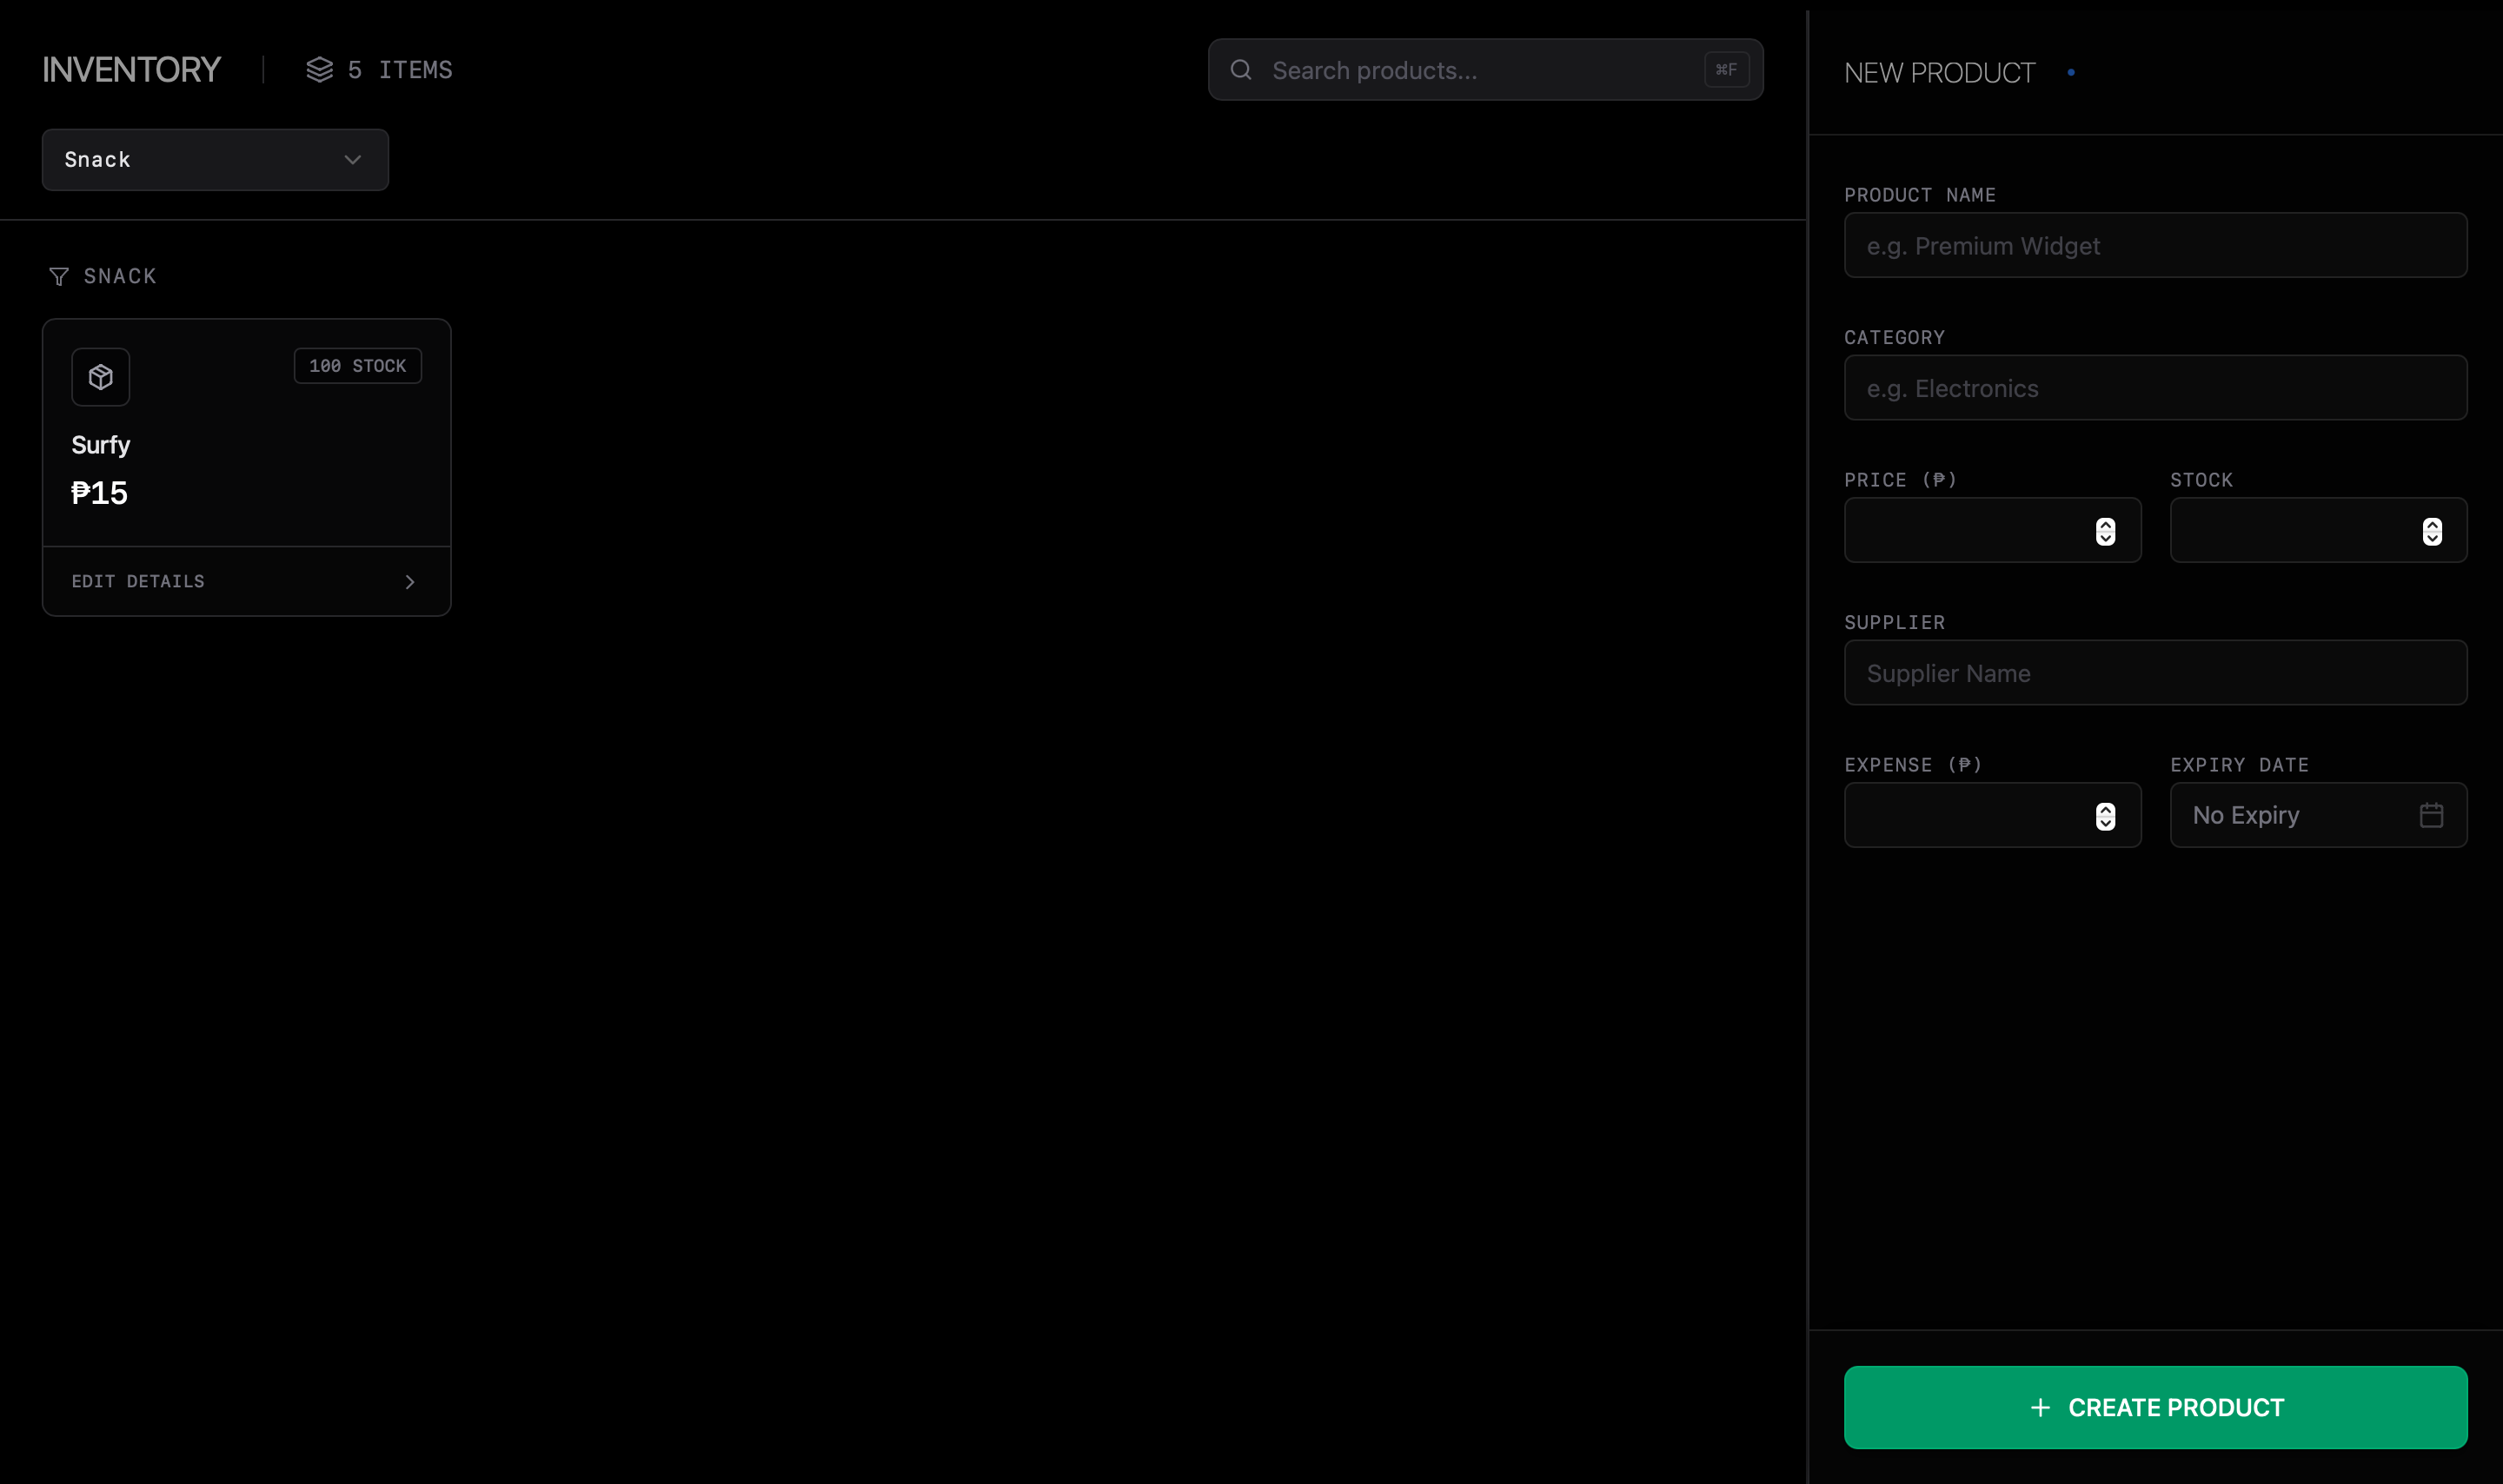Click the search magnifier icon
The image size is (2503, 1484).
click(1240, 69)
